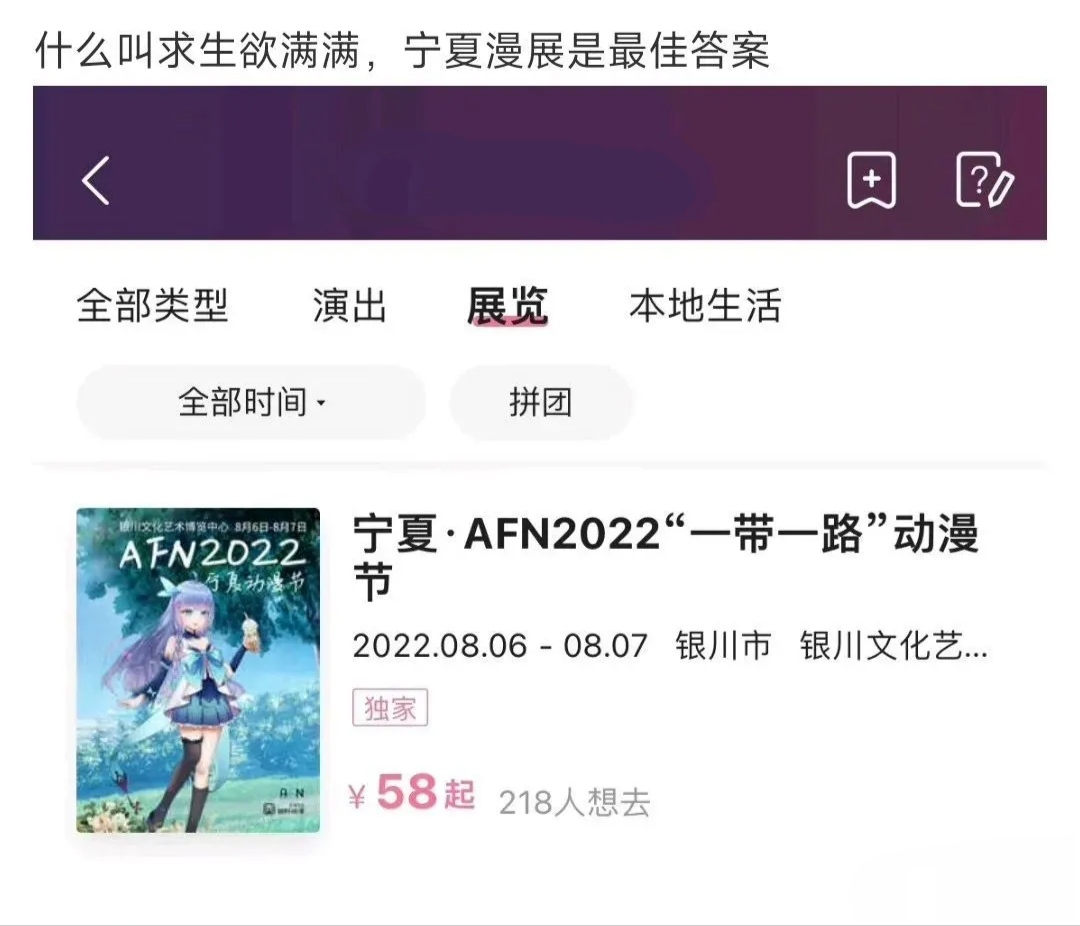Viewport: 1080px width, 926px height.
Task: Click the ¥58起 price
Action: click(x=412, y=792)
